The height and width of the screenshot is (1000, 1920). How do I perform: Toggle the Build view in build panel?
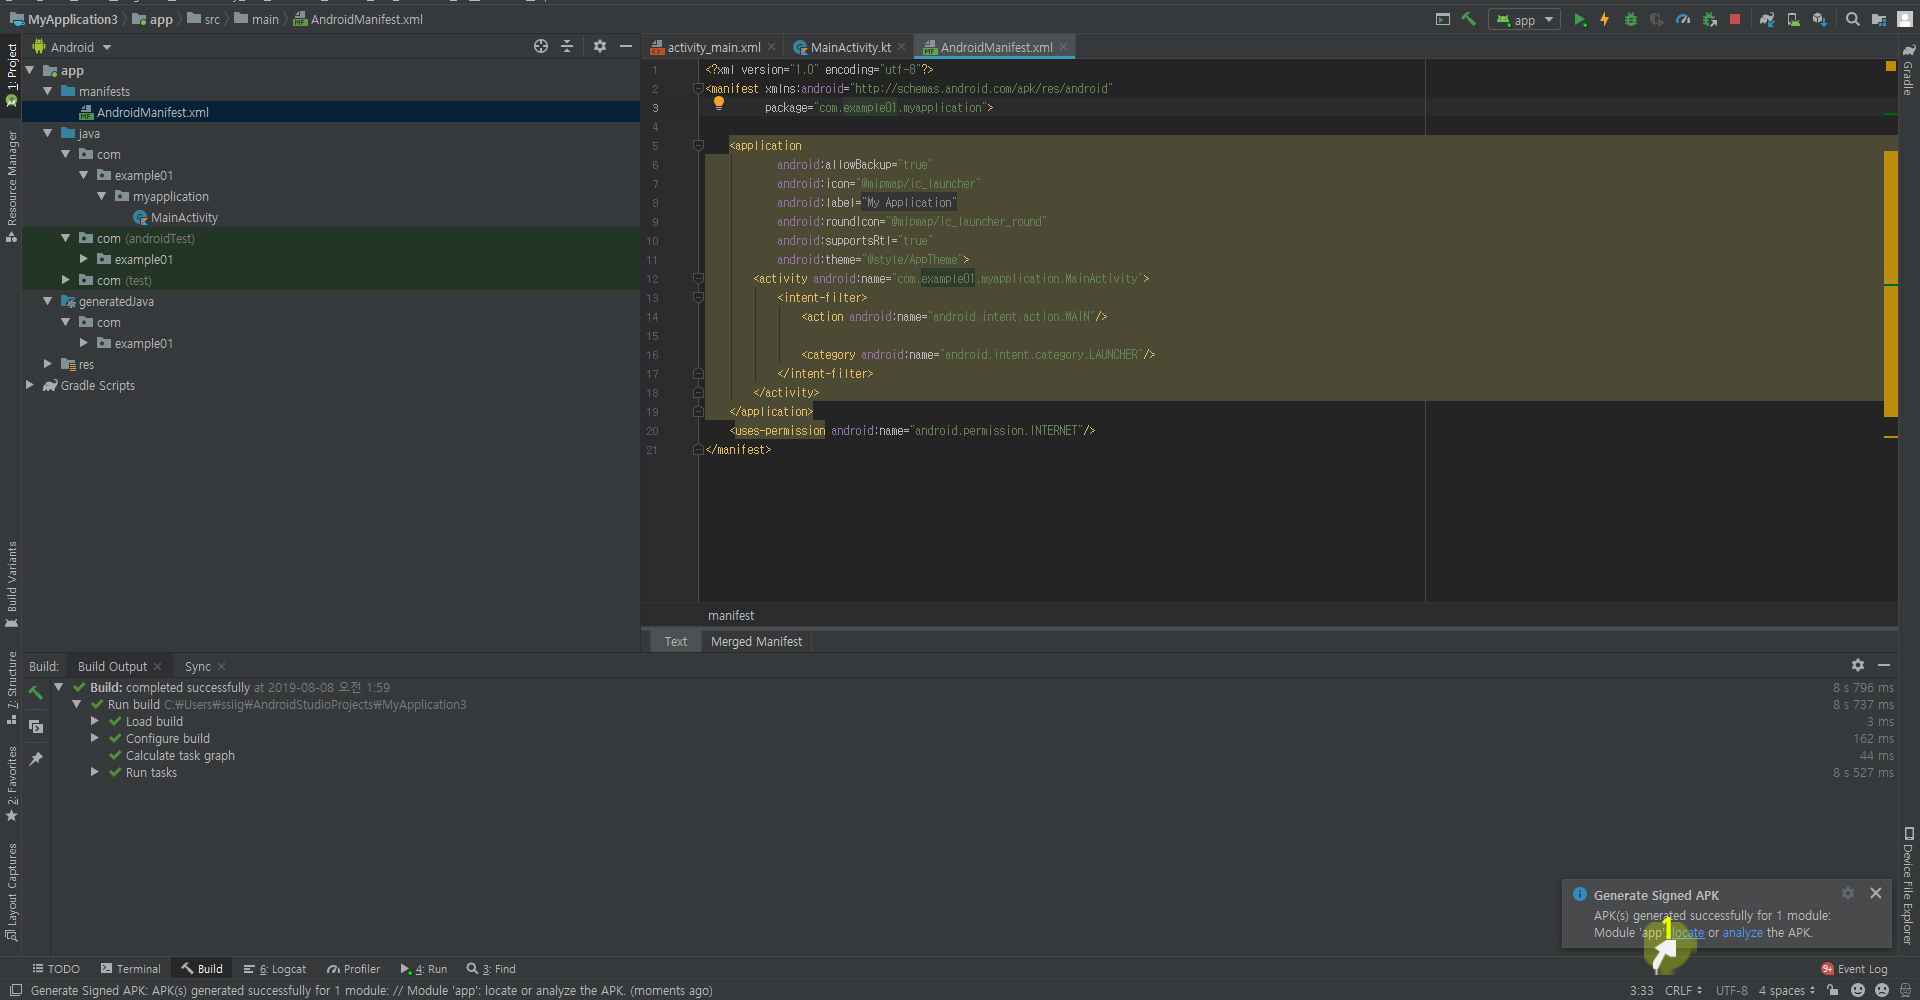tap(36, 726)
